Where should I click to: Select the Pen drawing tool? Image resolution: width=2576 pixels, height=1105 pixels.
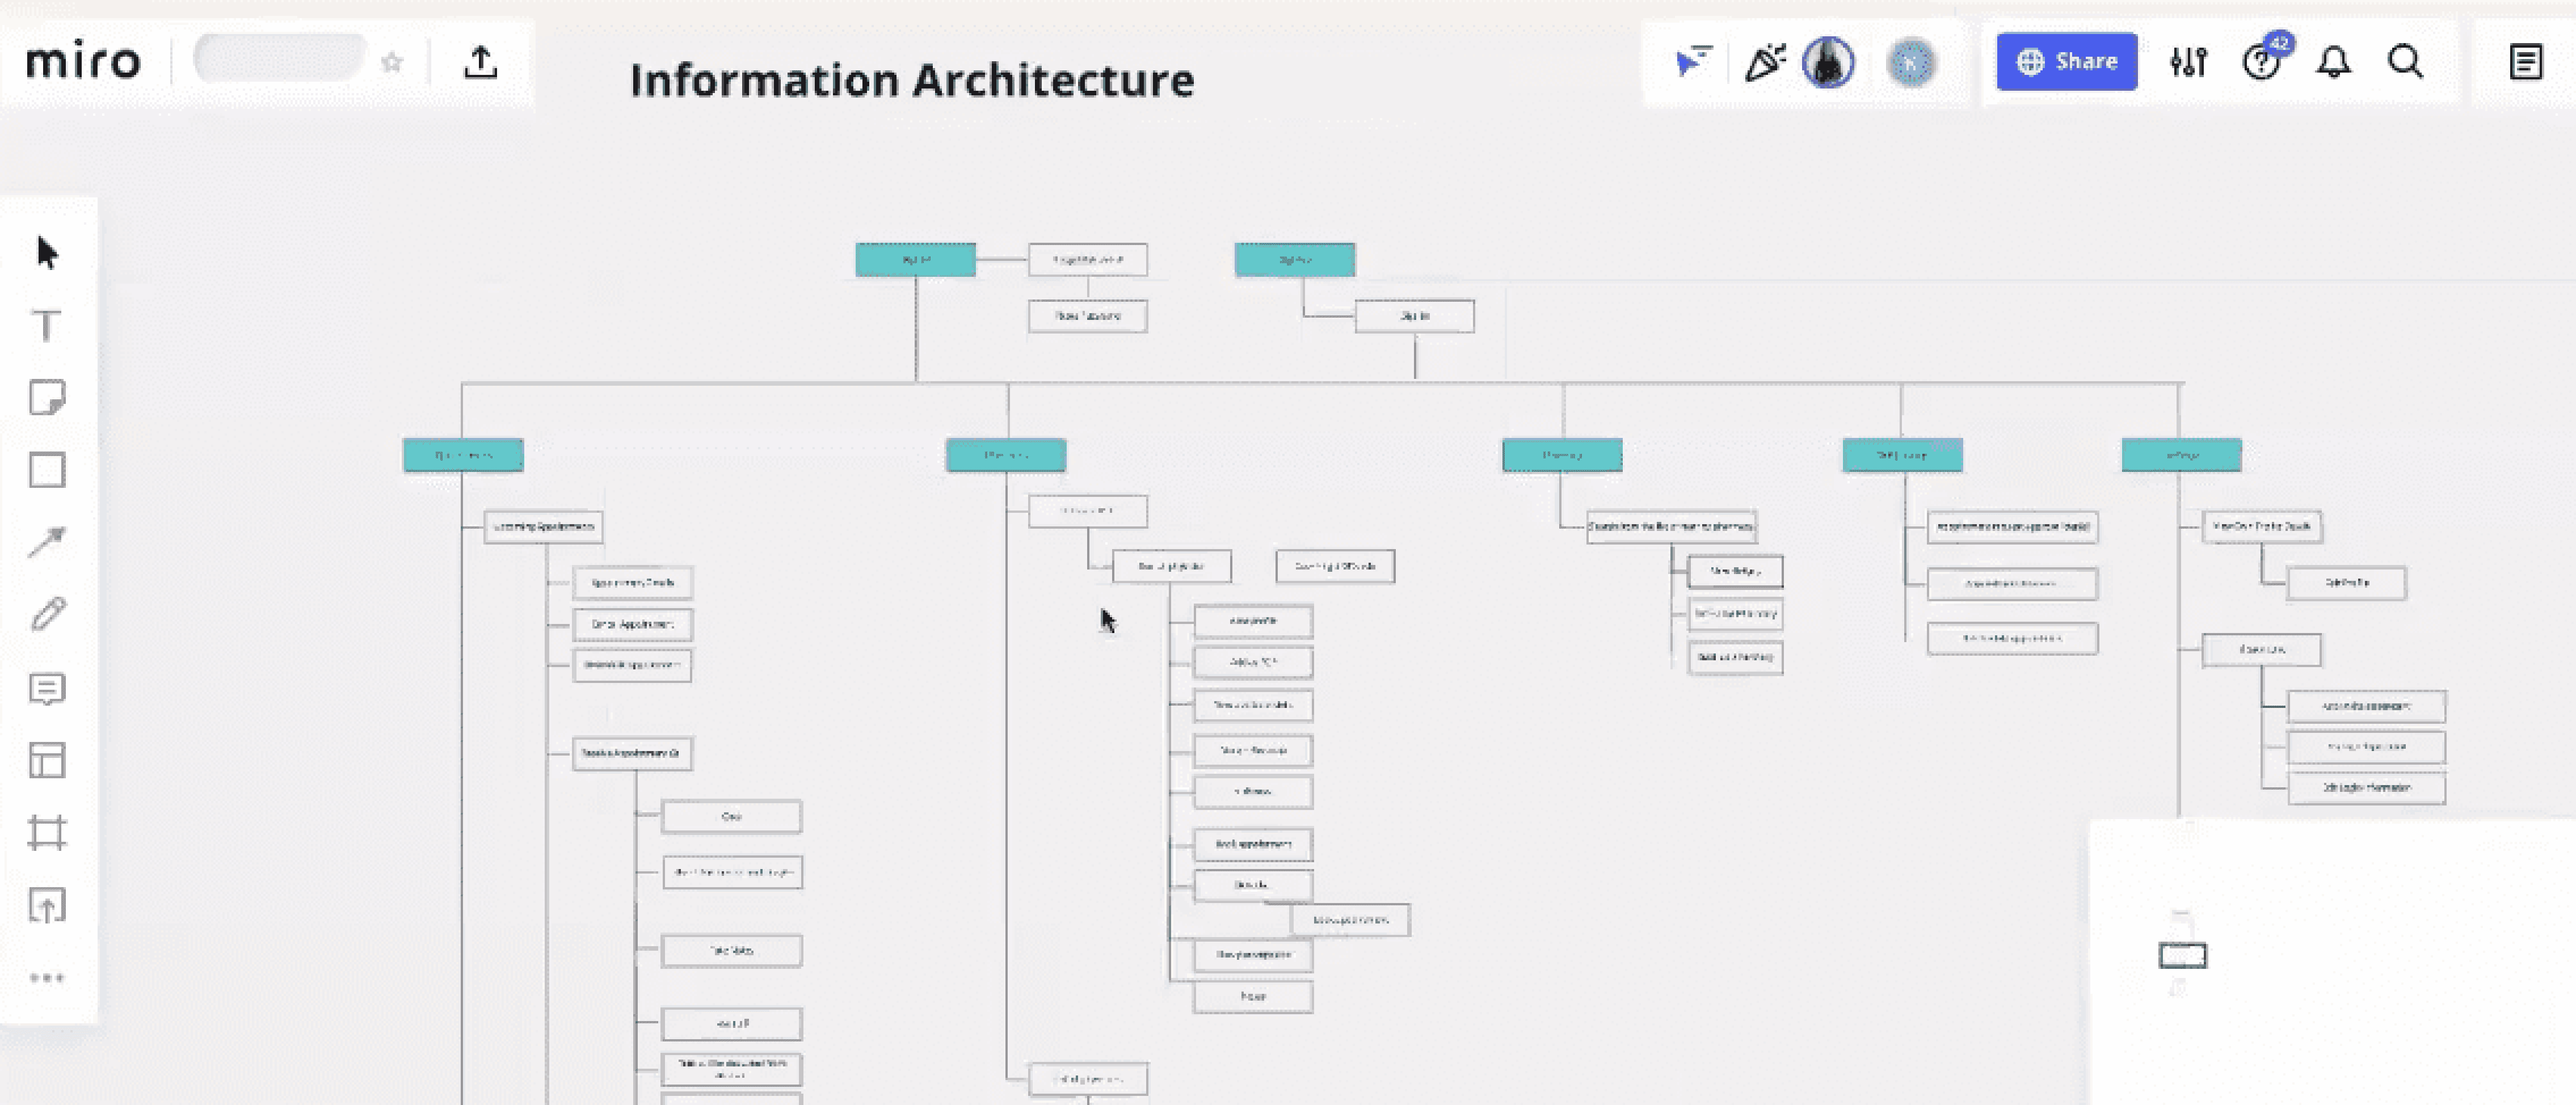tap(47, 614)
